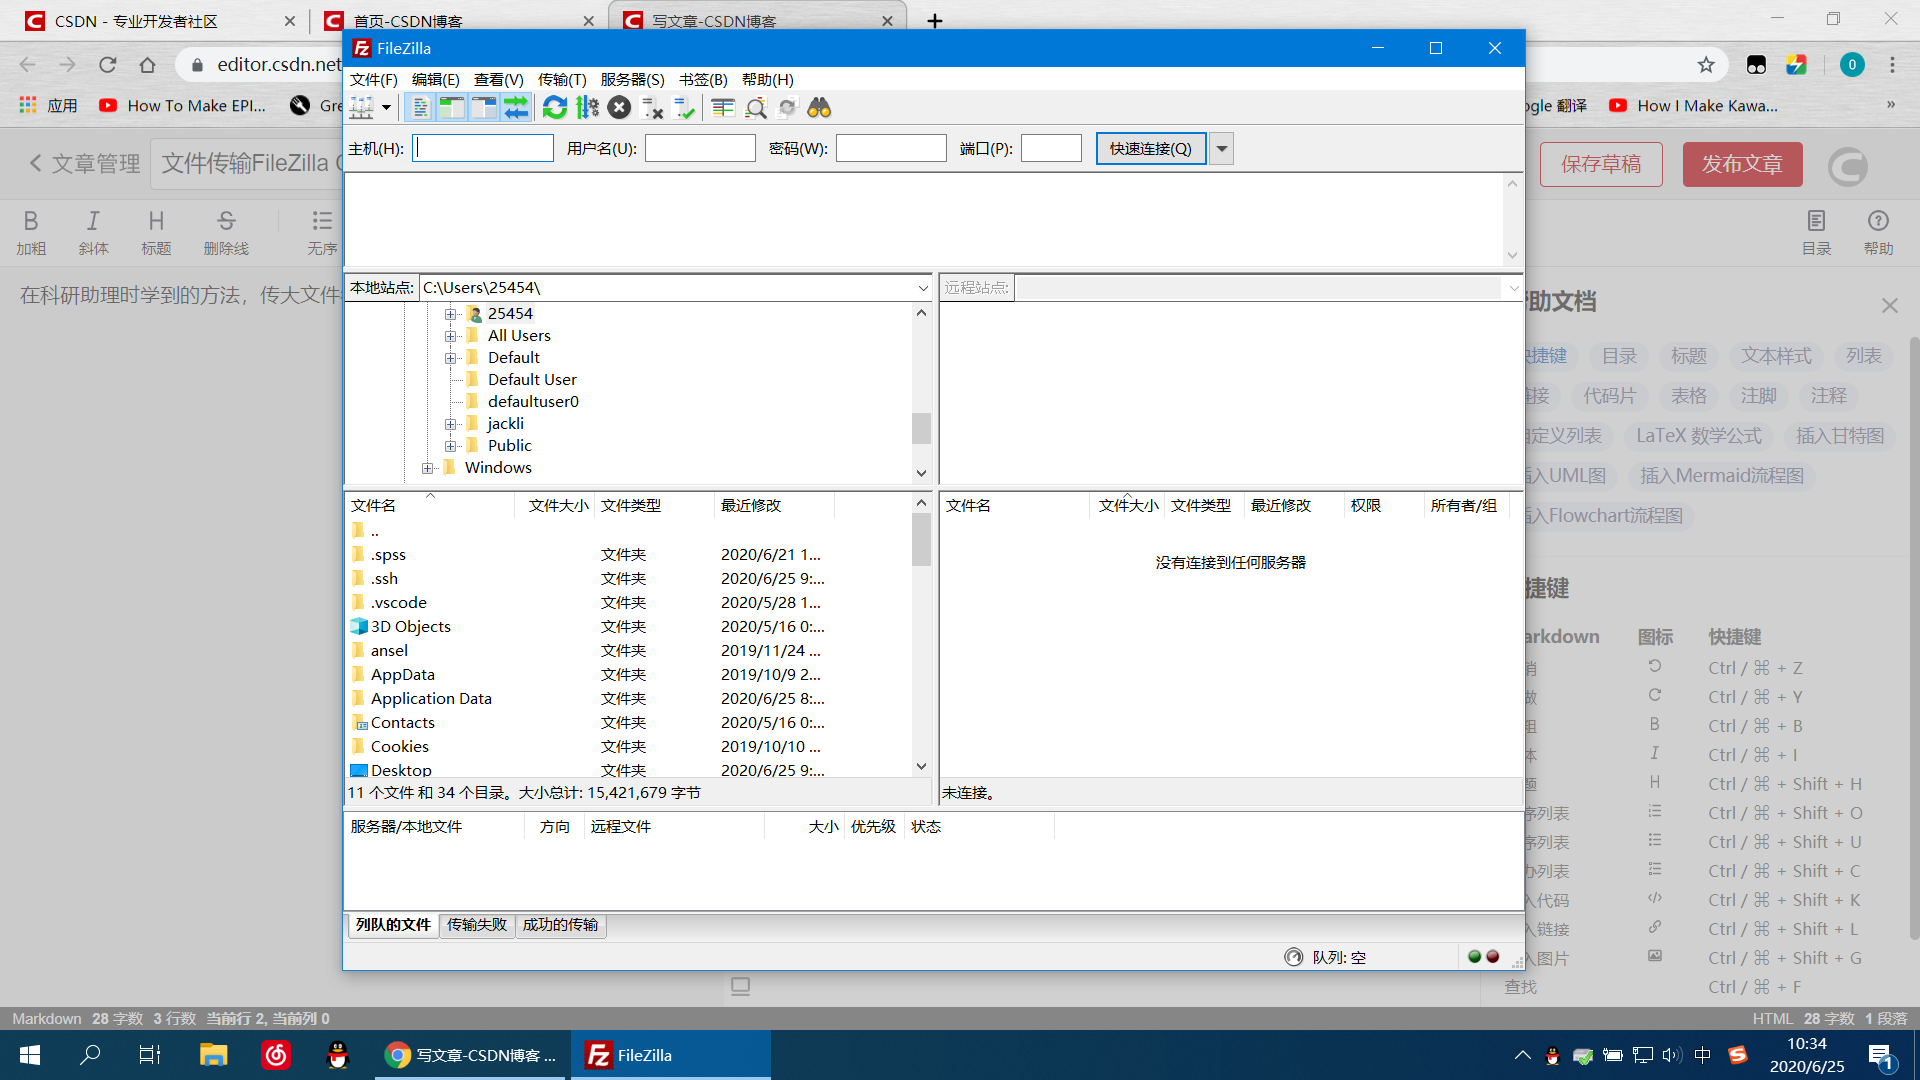The image size is (1920, 1080).
Task: Refresh the file and folder lists
Action: tap(555, 108)
